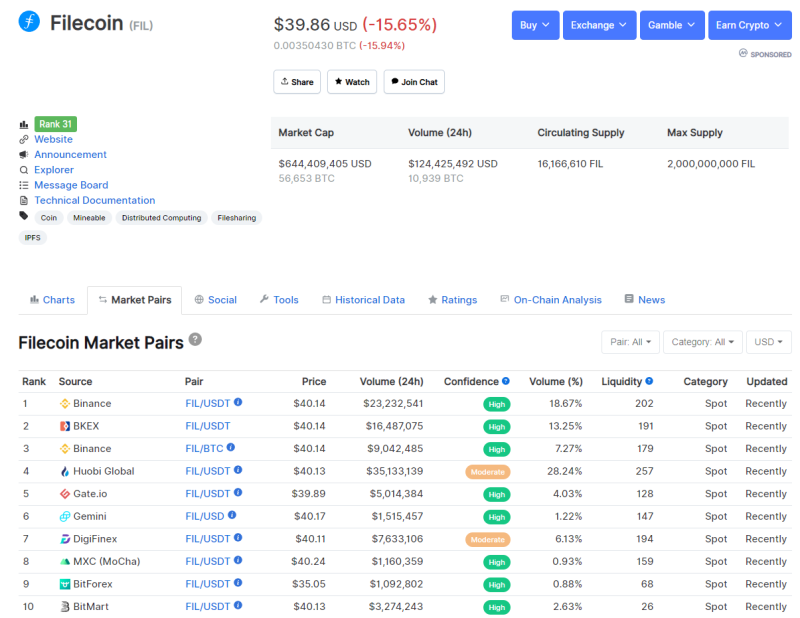The image size is (800, 618).
Task: Select the Explorer magnifying glass icon
Action: [25, 170]
